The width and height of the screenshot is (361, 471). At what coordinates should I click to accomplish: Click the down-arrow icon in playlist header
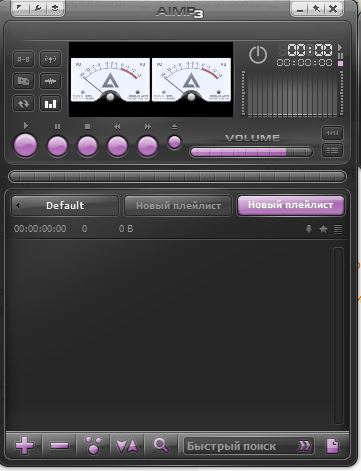click(x=309, y=229)
